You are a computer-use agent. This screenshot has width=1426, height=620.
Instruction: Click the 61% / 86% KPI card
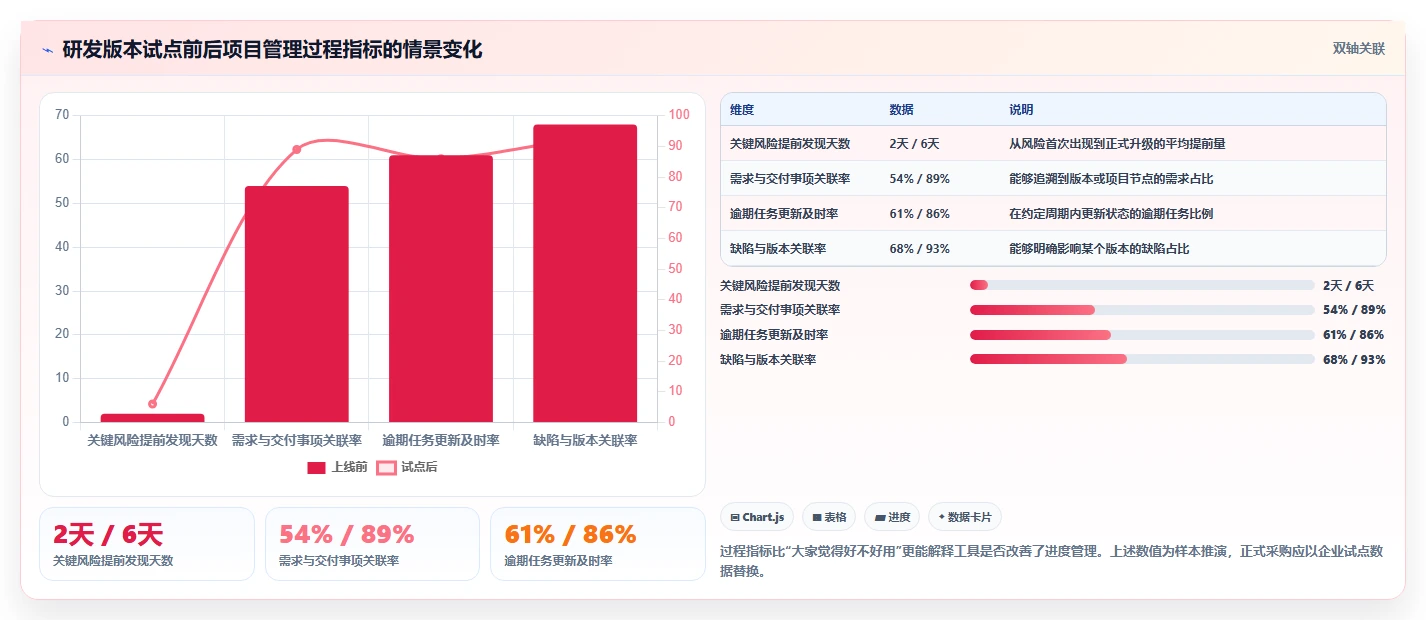coord(598,544)
